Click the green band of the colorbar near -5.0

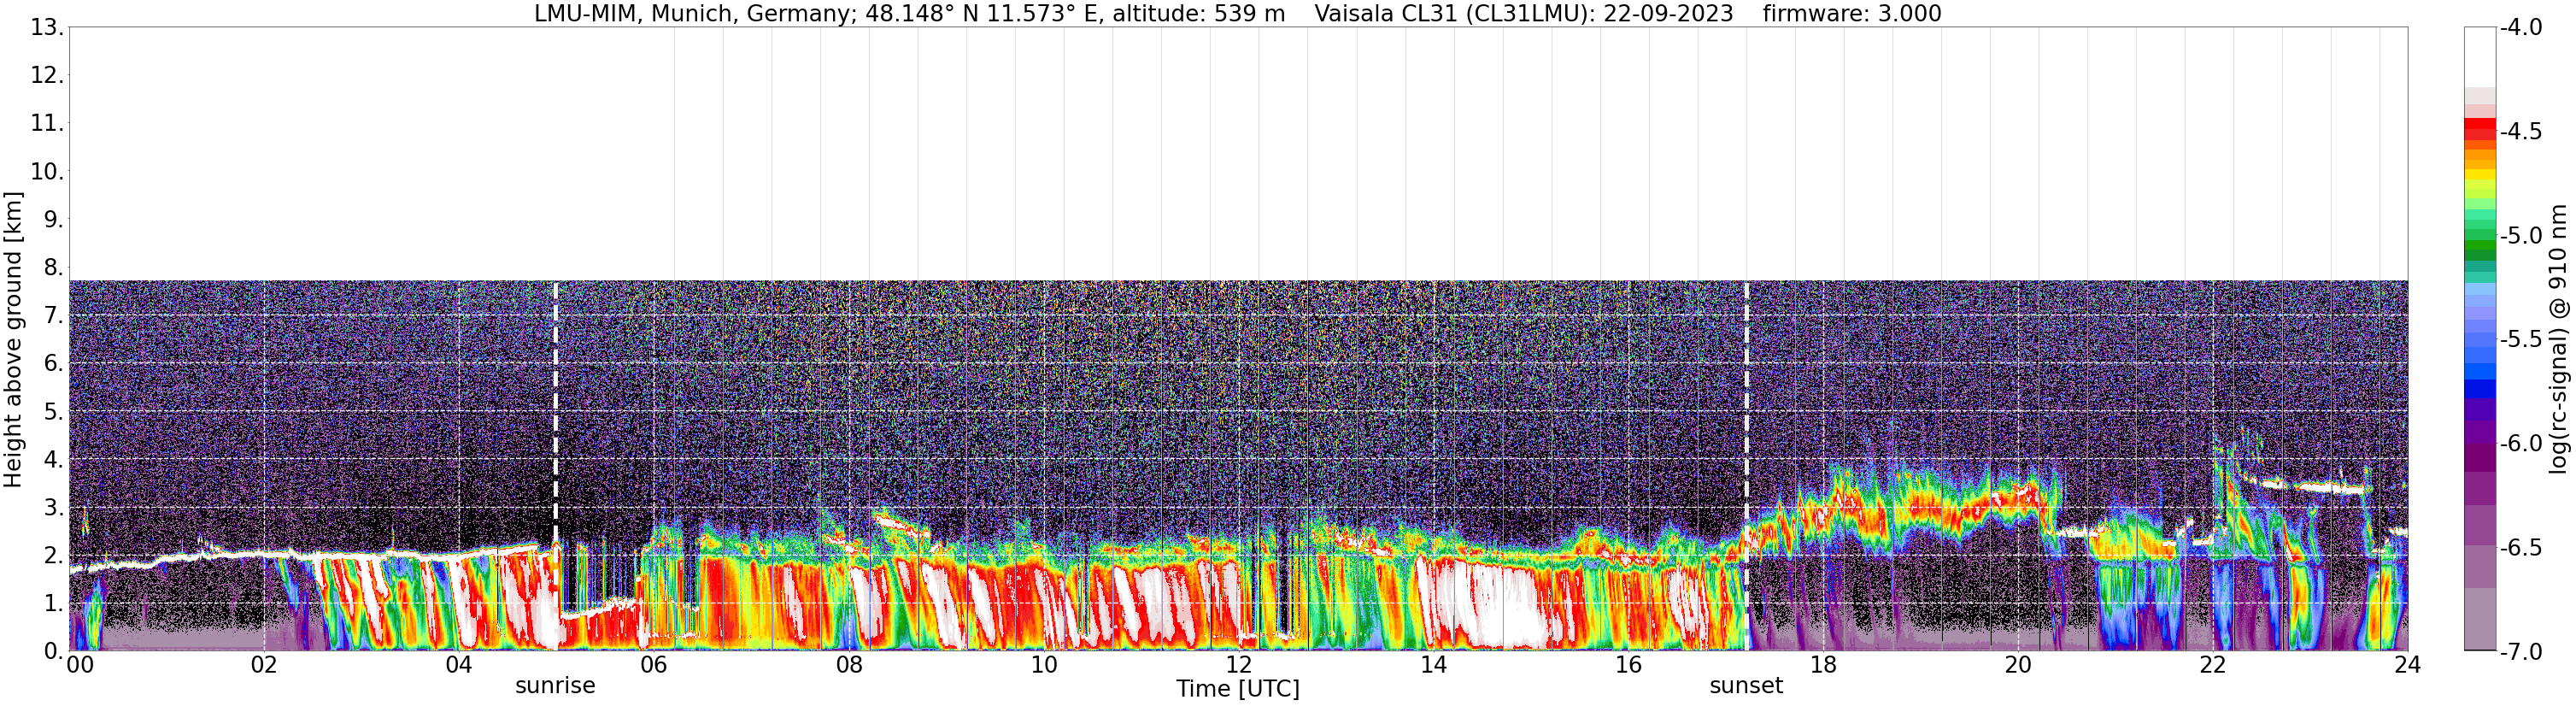point(2480,240)
